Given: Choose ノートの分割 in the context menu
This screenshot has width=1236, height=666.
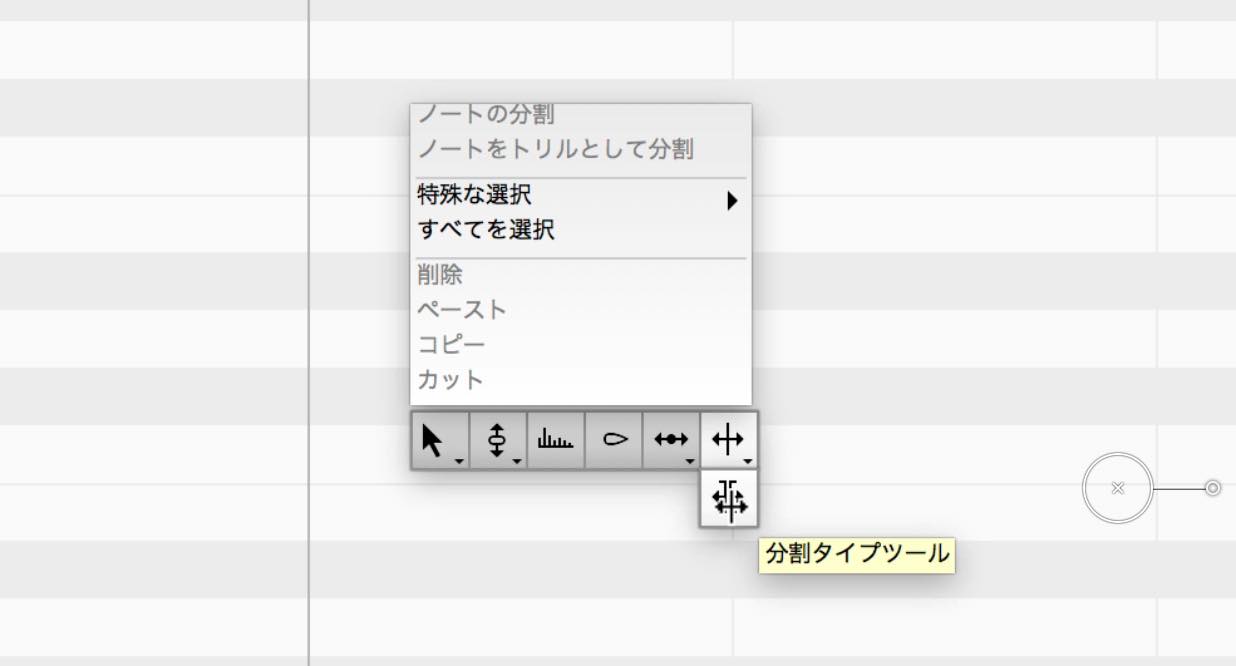Looking at the screenshot, I should point(581,114).
